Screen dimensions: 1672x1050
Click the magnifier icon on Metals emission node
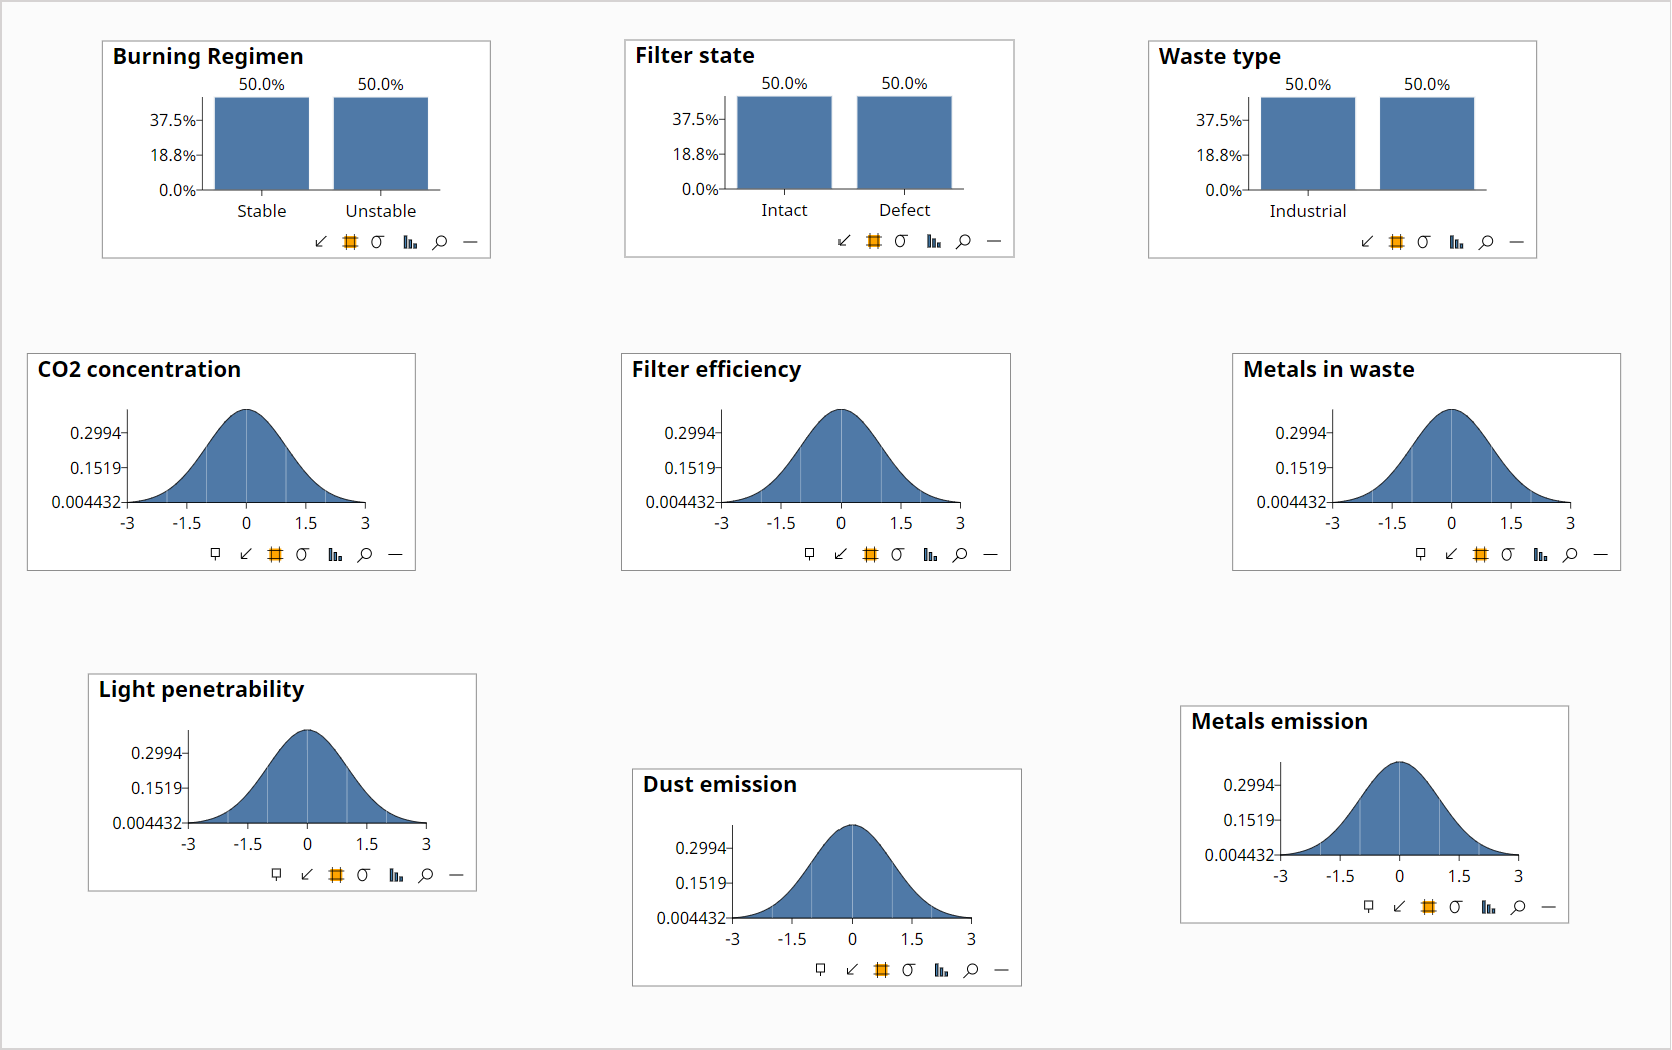[1518, 907]
